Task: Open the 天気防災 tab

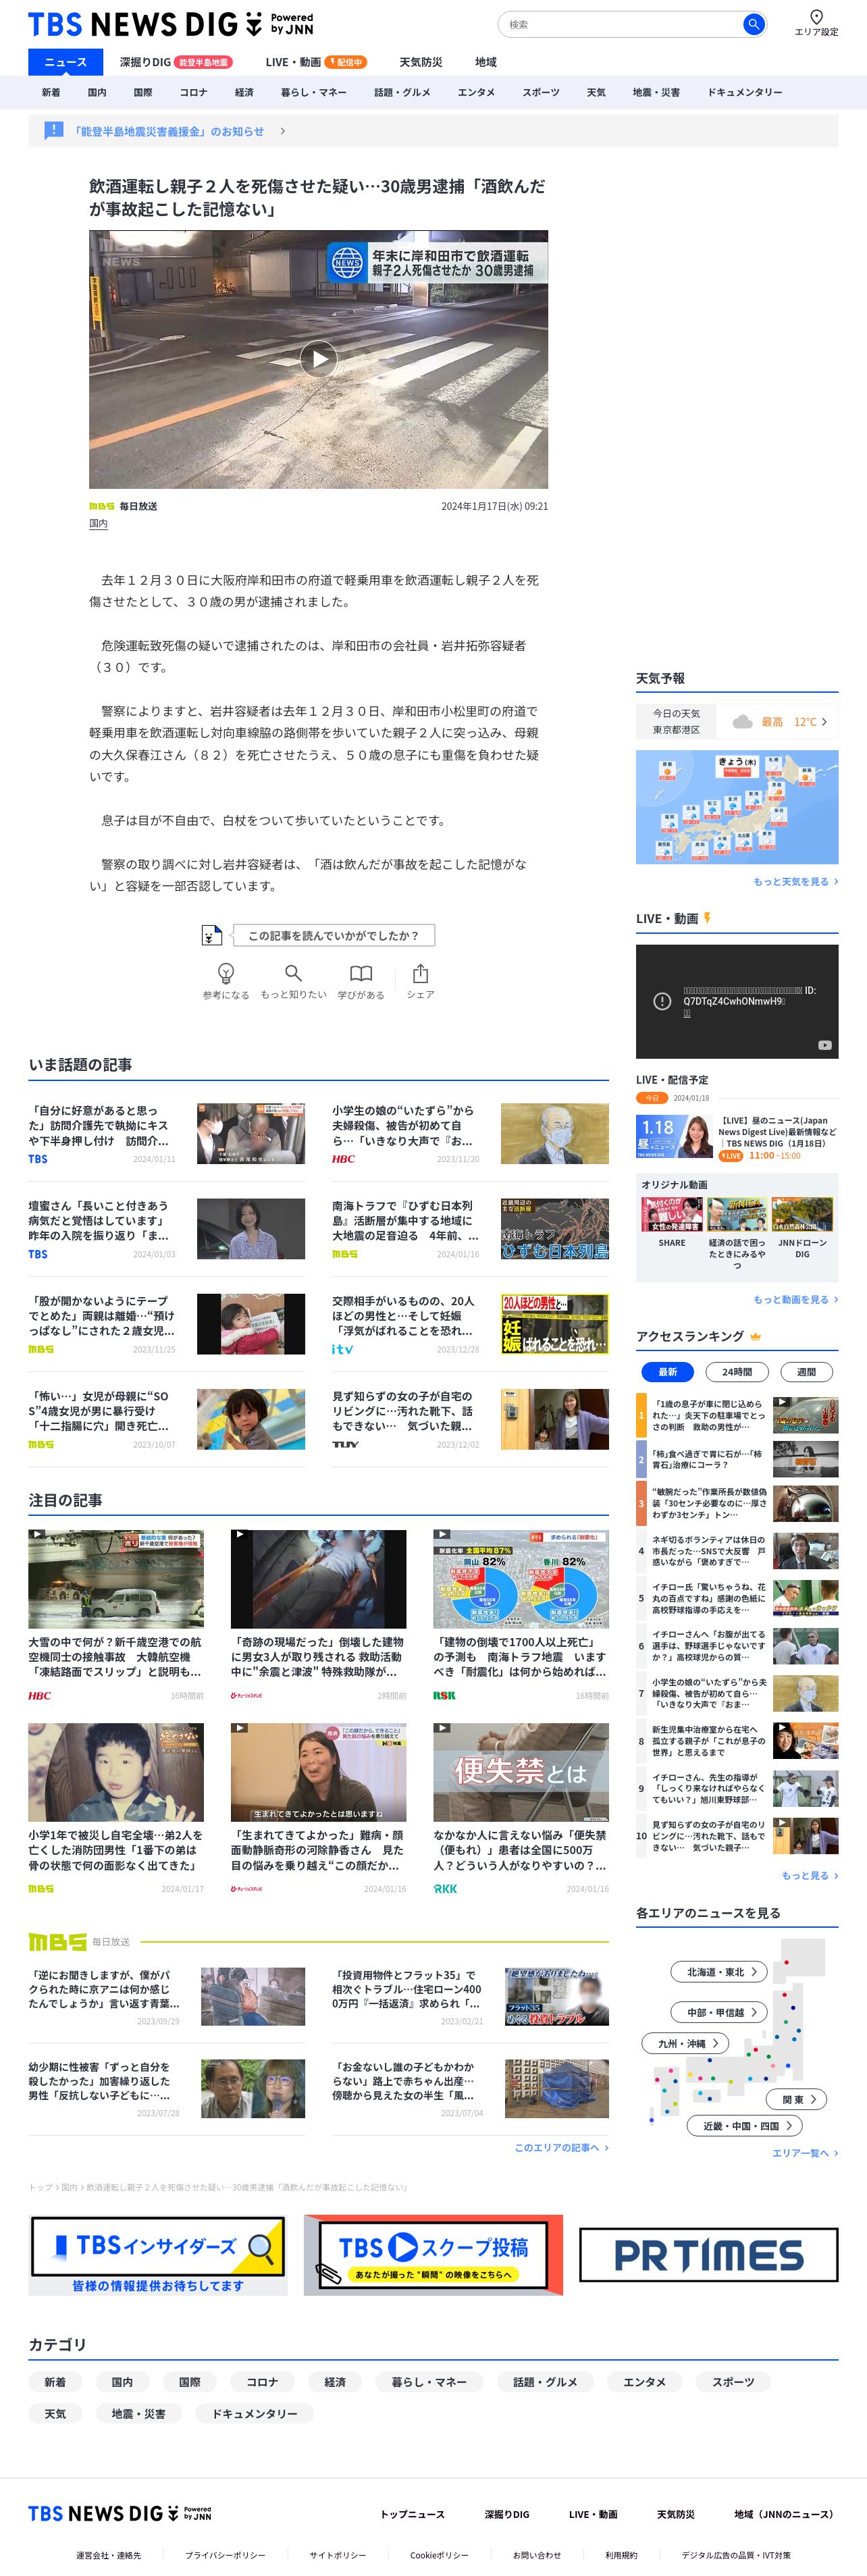Action: tap(420, 62)
